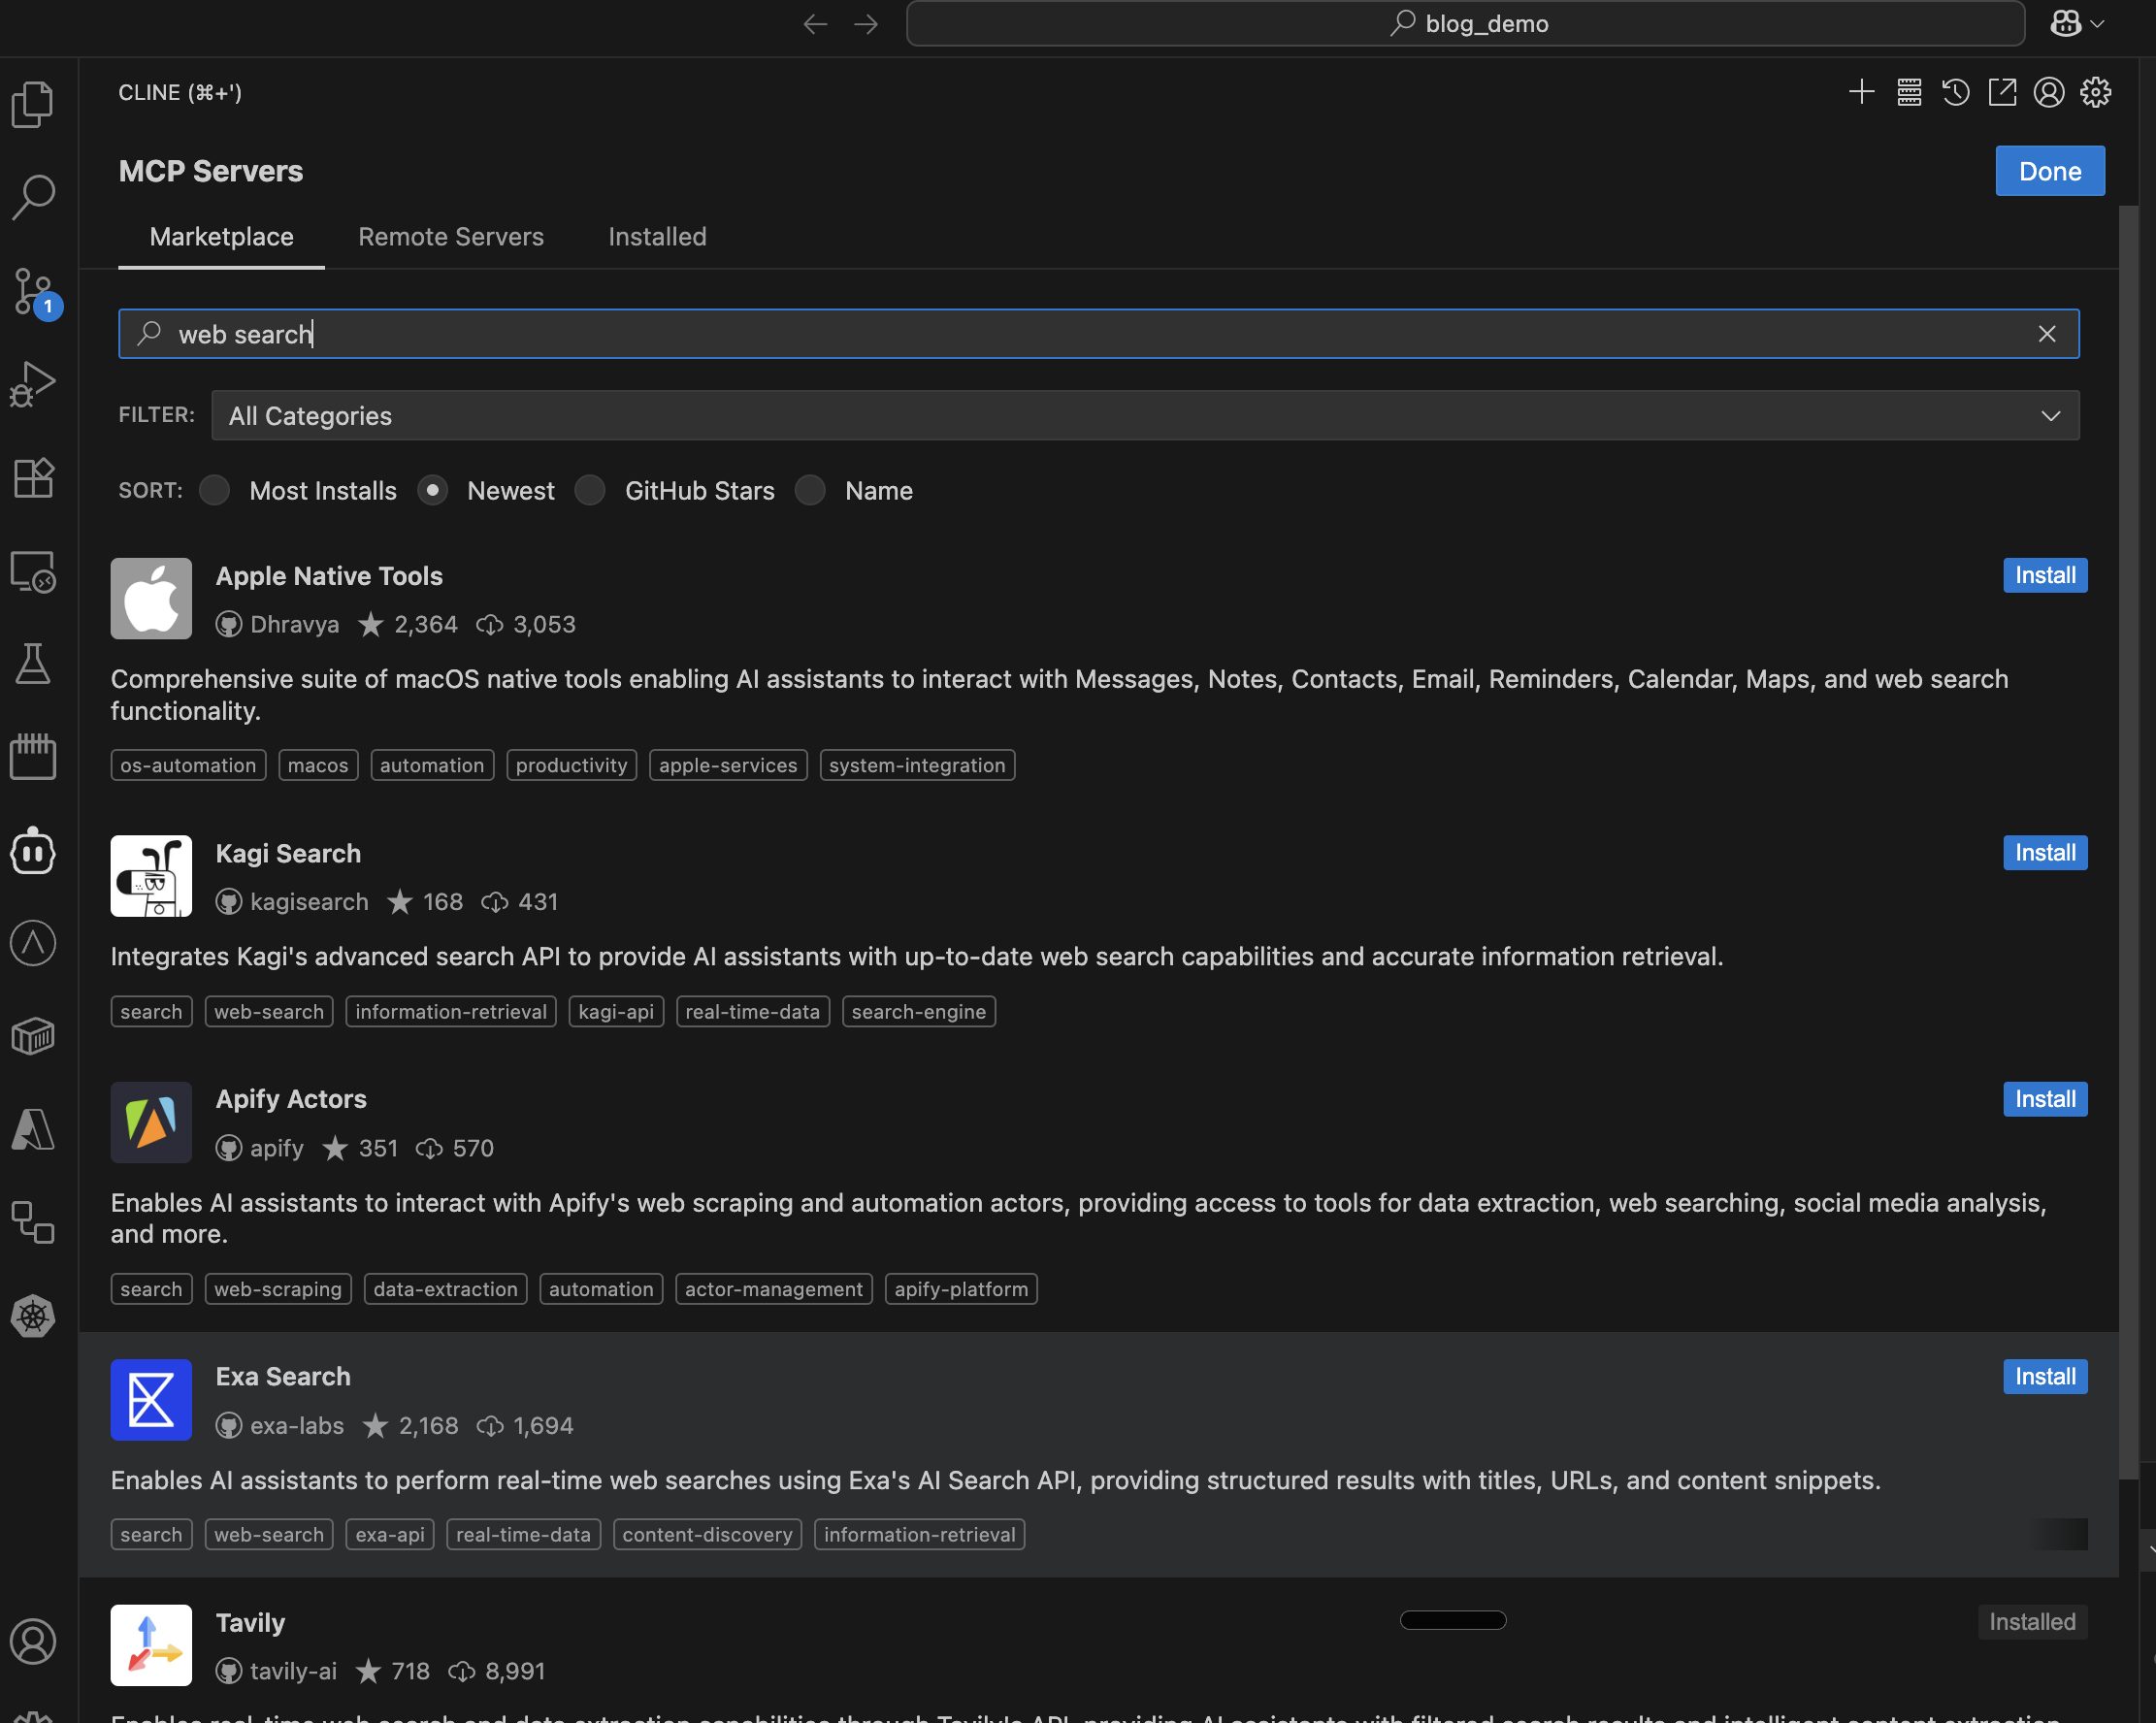Start a new Cline task with plus icon

click(1861, 92)
